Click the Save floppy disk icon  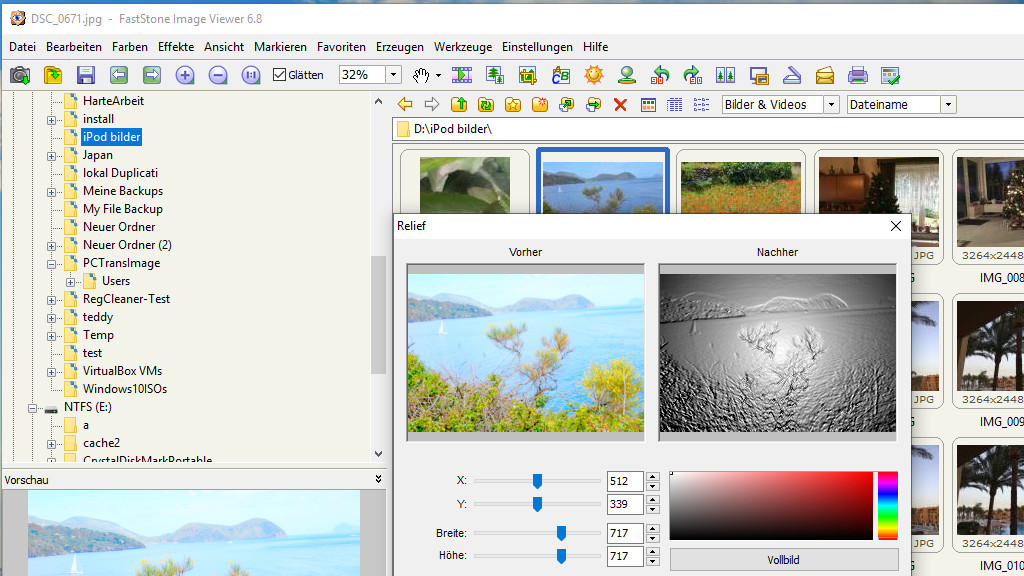86,75
